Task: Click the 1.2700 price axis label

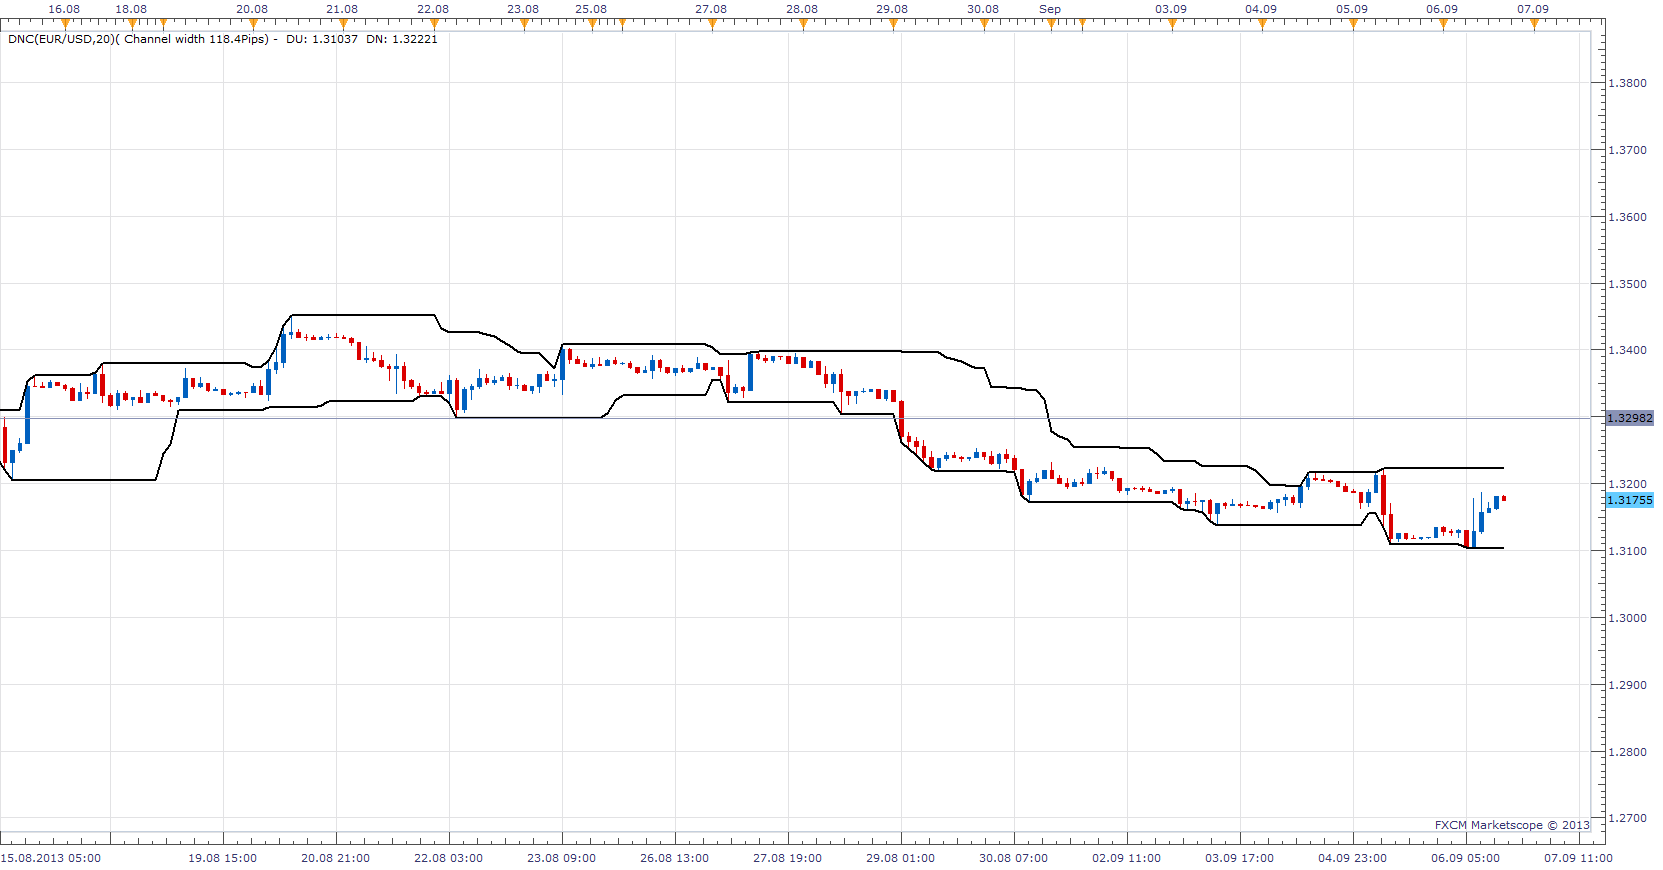Action: point(1628,818)
